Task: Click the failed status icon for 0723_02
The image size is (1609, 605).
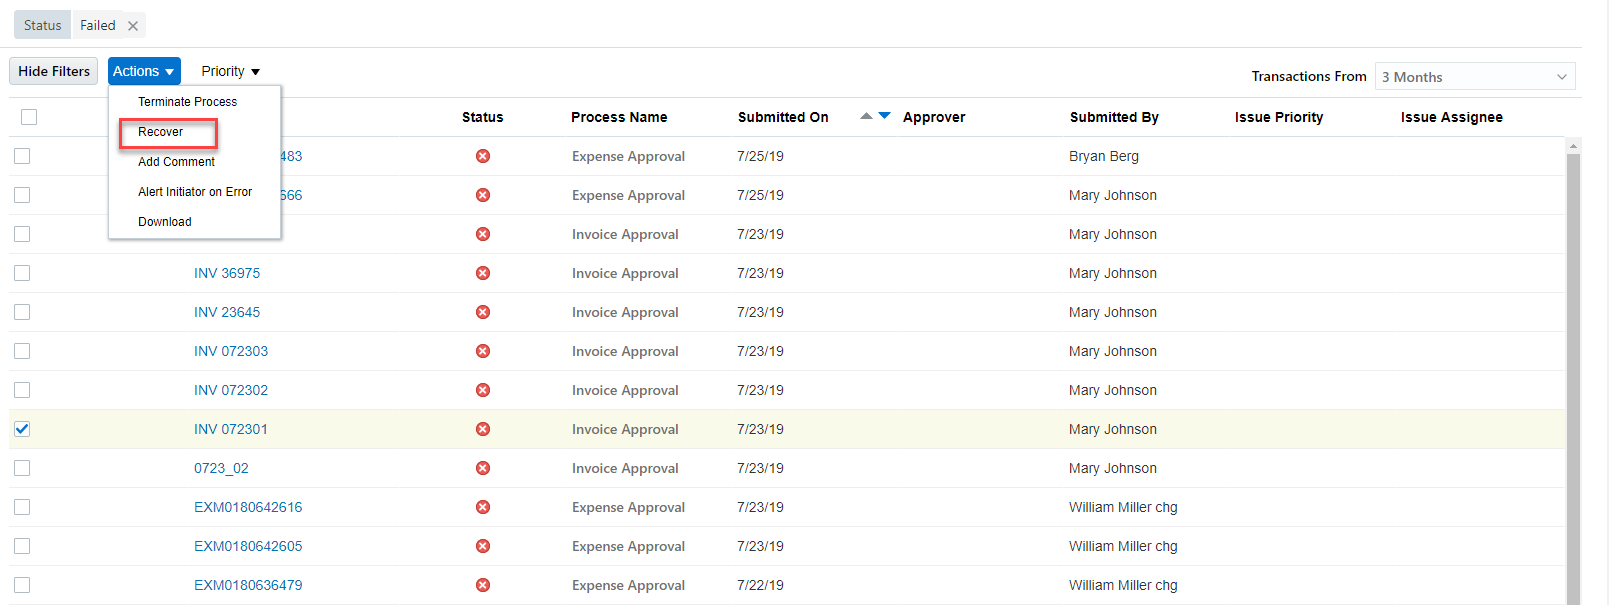Action: 483,468
